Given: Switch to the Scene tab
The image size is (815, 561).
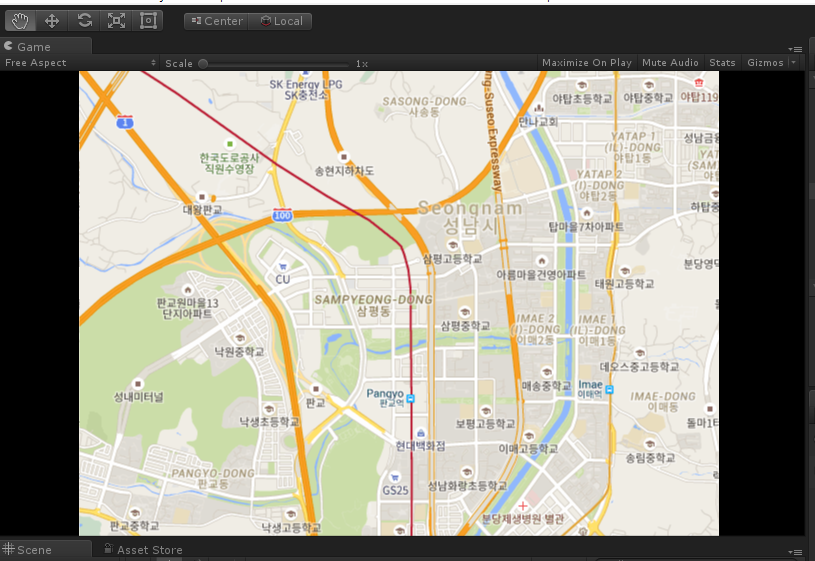Looking at the screenshot, I should pos(46,550).
